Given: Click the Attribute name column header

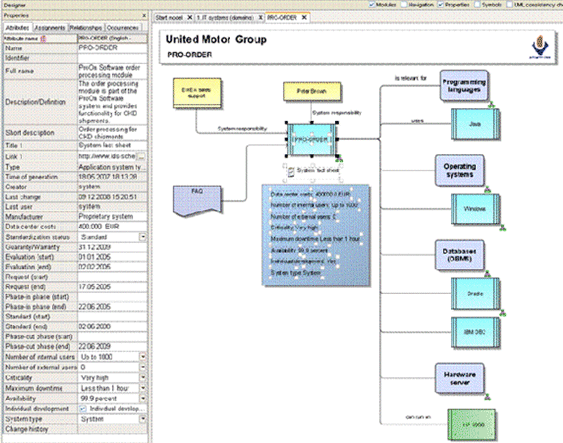Looking at the screenshot, I should [x=40, y=38].
